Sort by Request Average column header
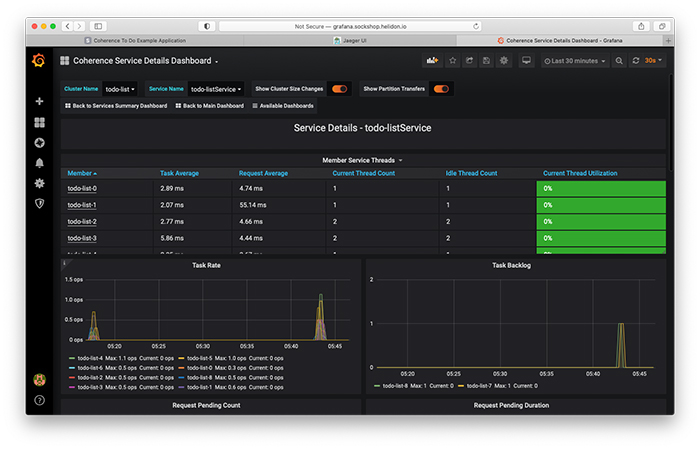The height and width of the screenshot is (449, 700). click(x=263, y=173)
